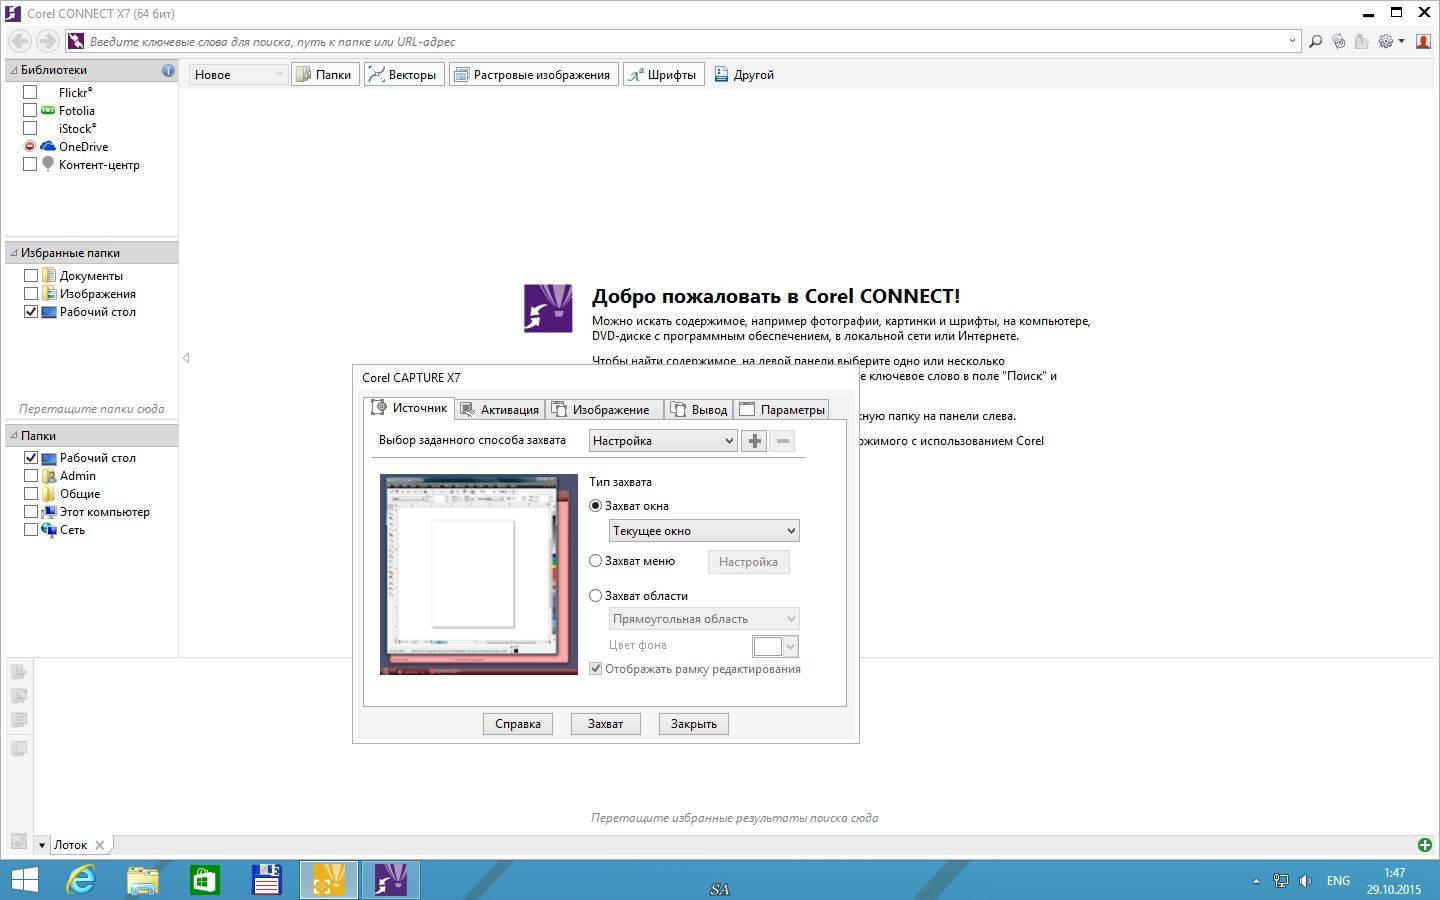Click the user account avatar icon
Screen dimensions: 1440x900
click(1423, 41)
